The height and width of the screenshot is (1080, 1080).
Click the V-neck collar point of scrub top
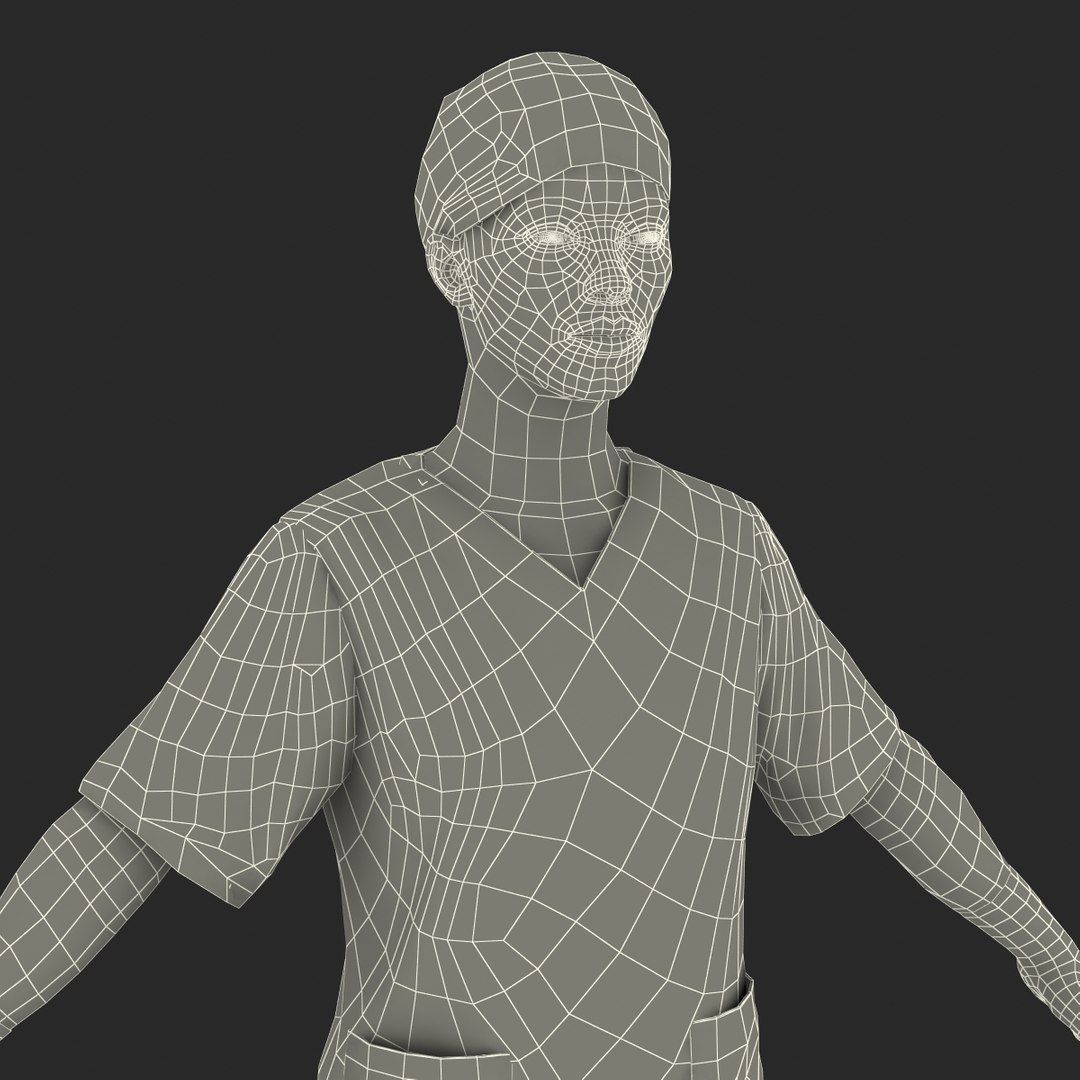(584, 588)
